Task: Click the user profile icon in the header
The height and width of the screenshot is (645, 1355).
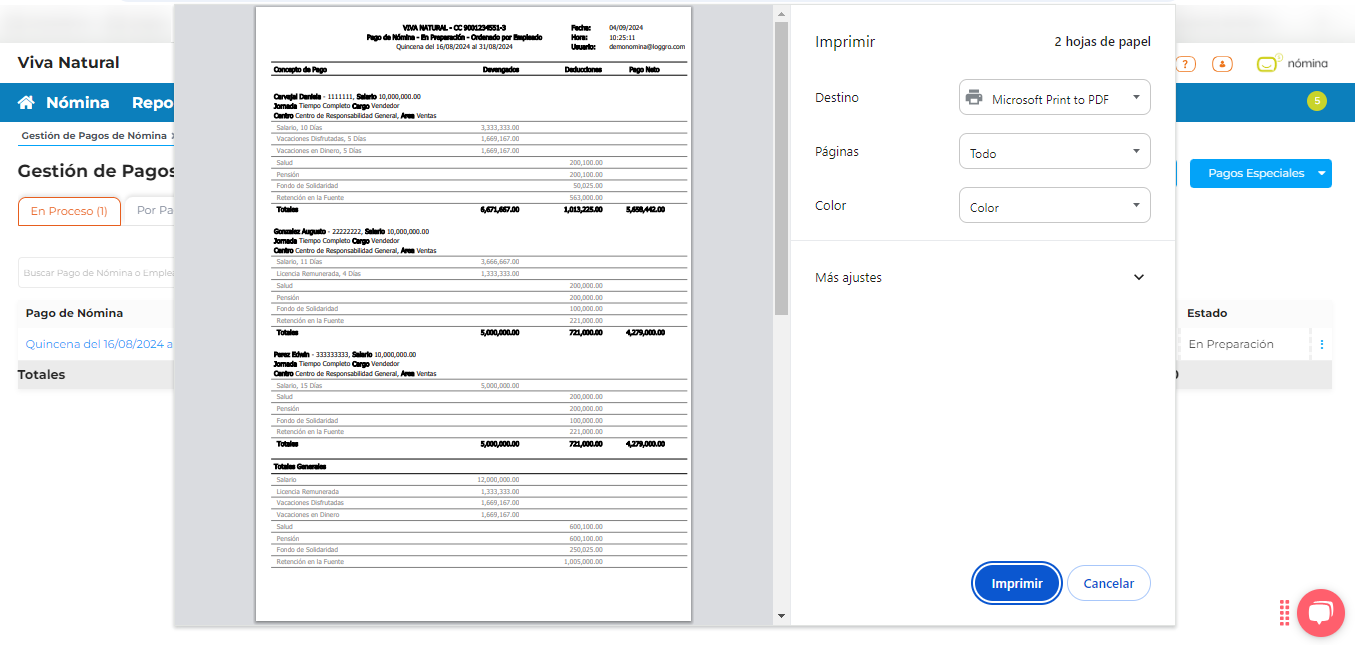Action: 1222,64
